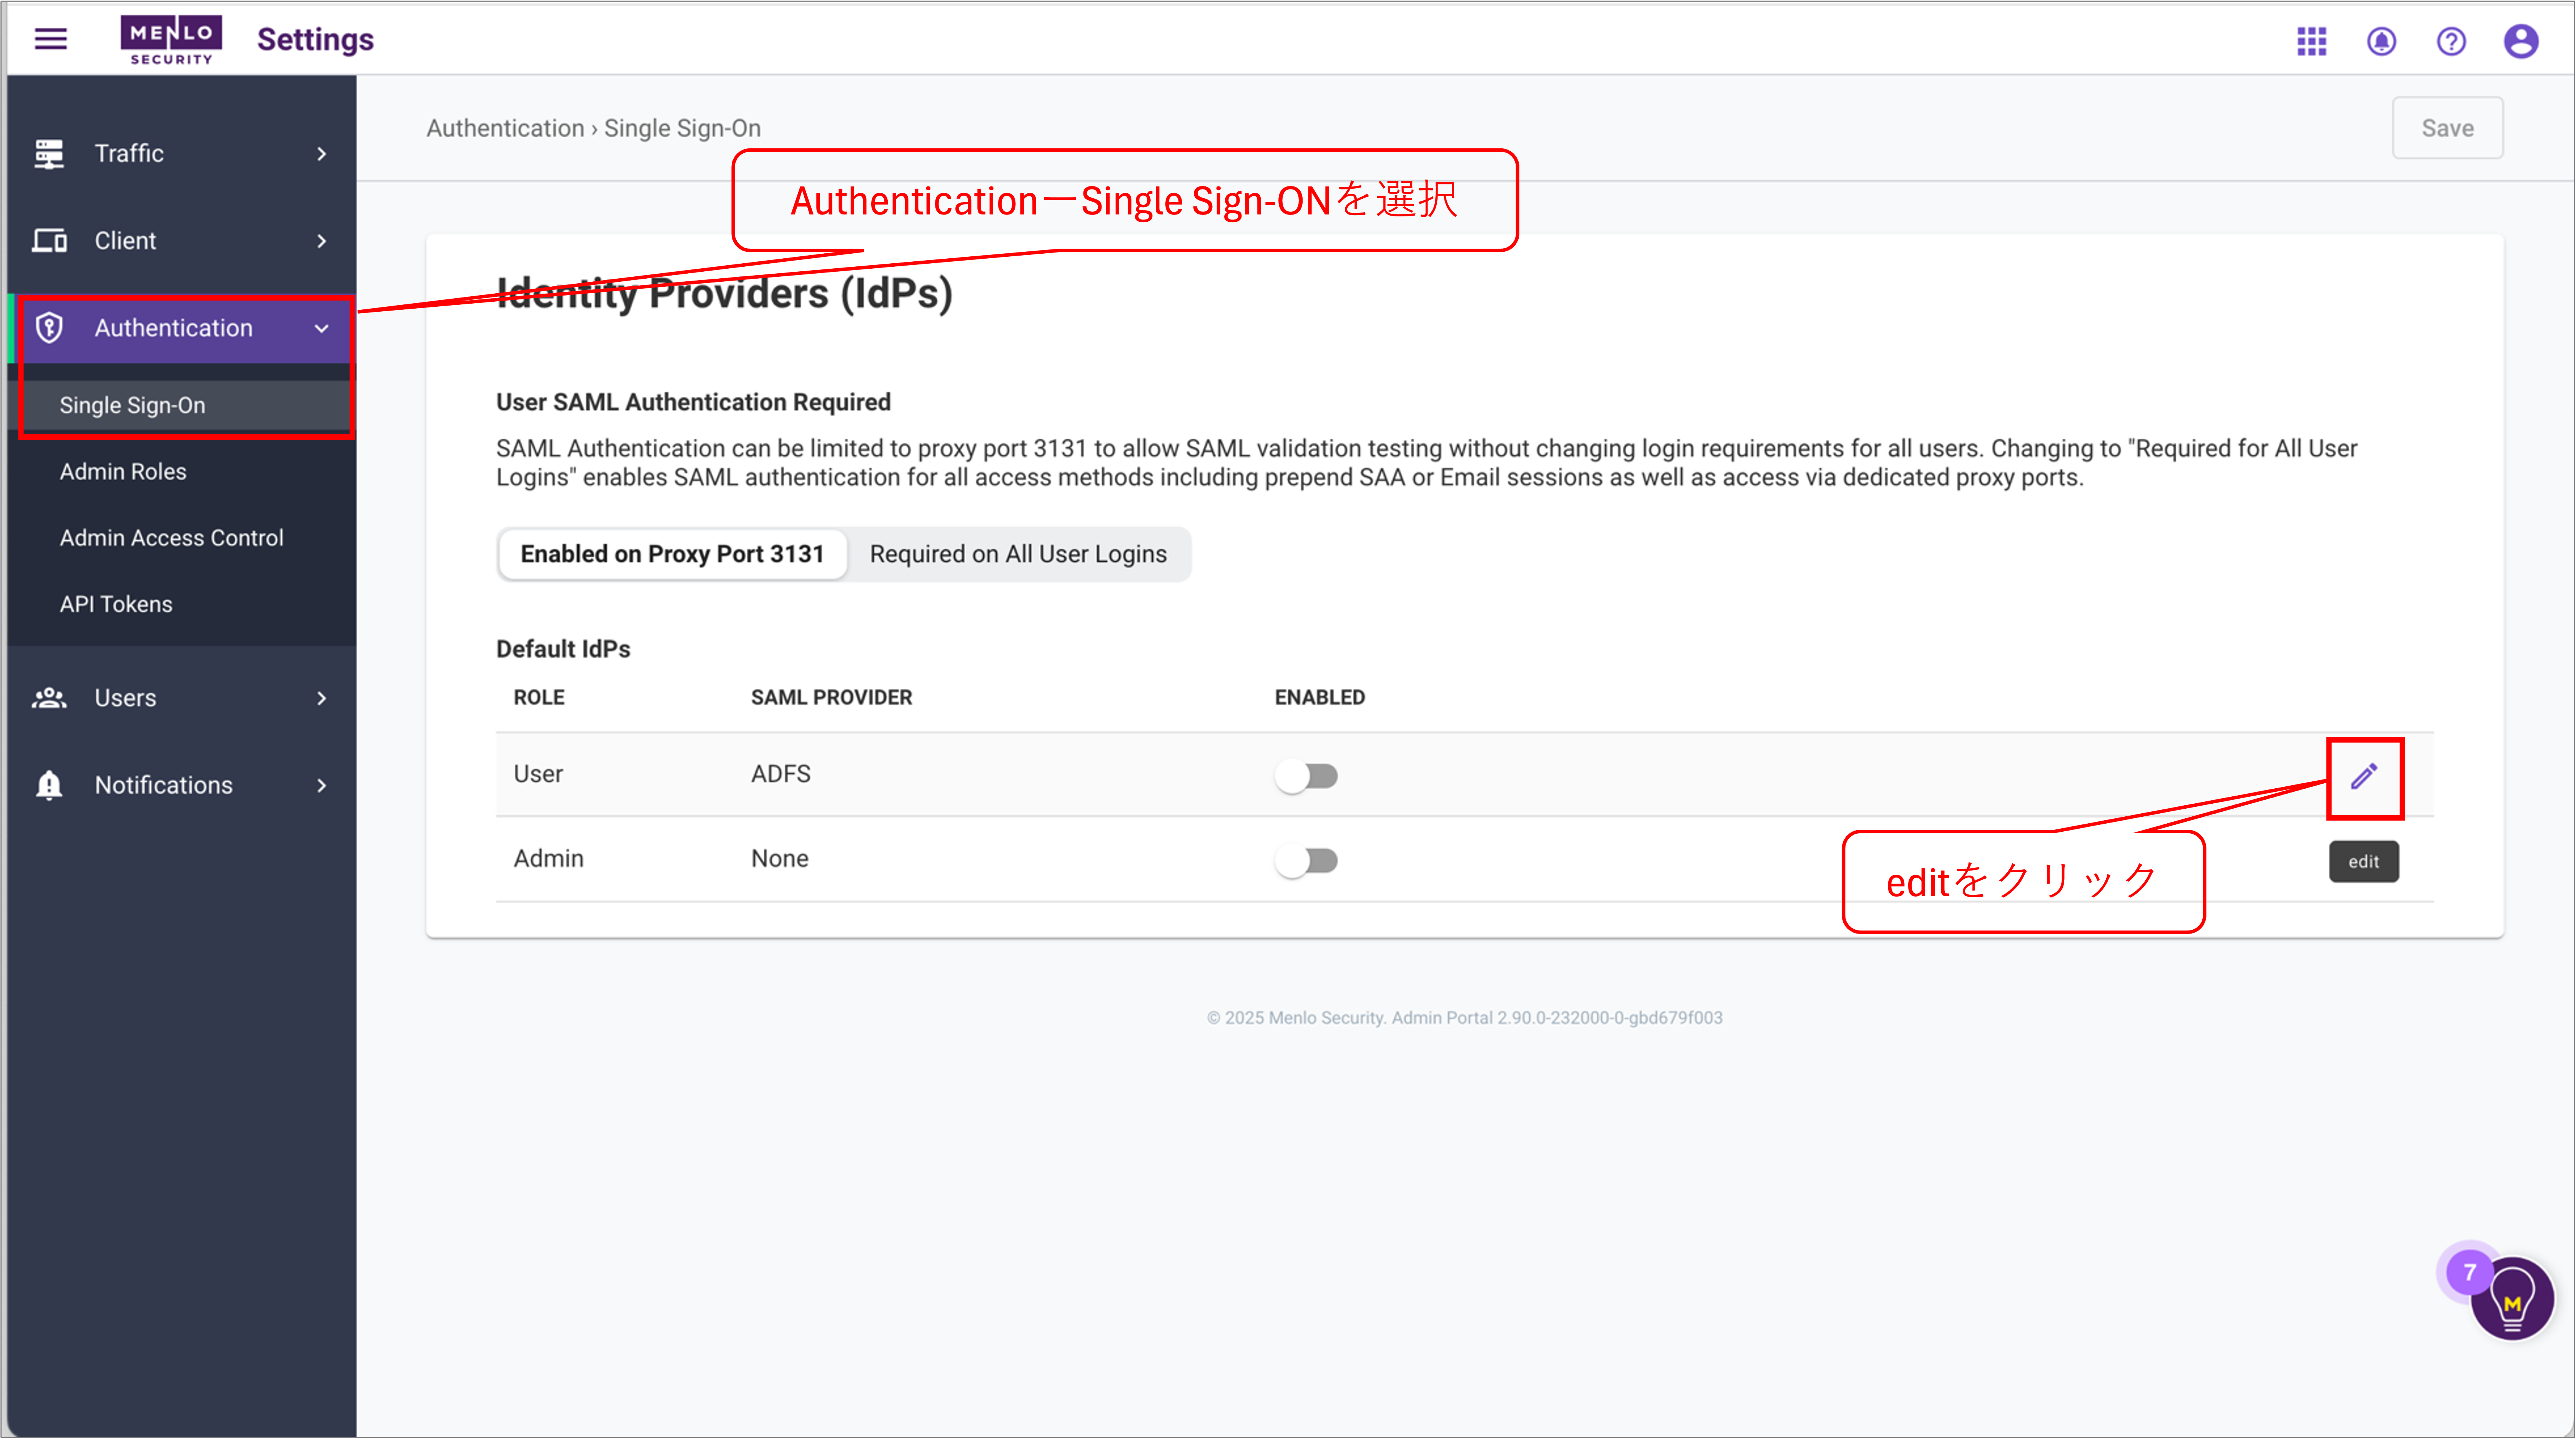Screen dimensions: 2576x1439
Task: Enable the User ADFS IdP toggle
Action: pos(1306,776)
